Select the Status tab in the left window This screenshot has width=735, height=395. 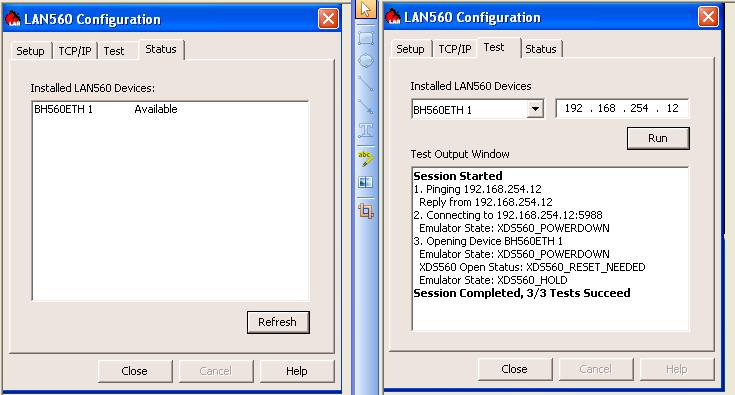(161, 49)
